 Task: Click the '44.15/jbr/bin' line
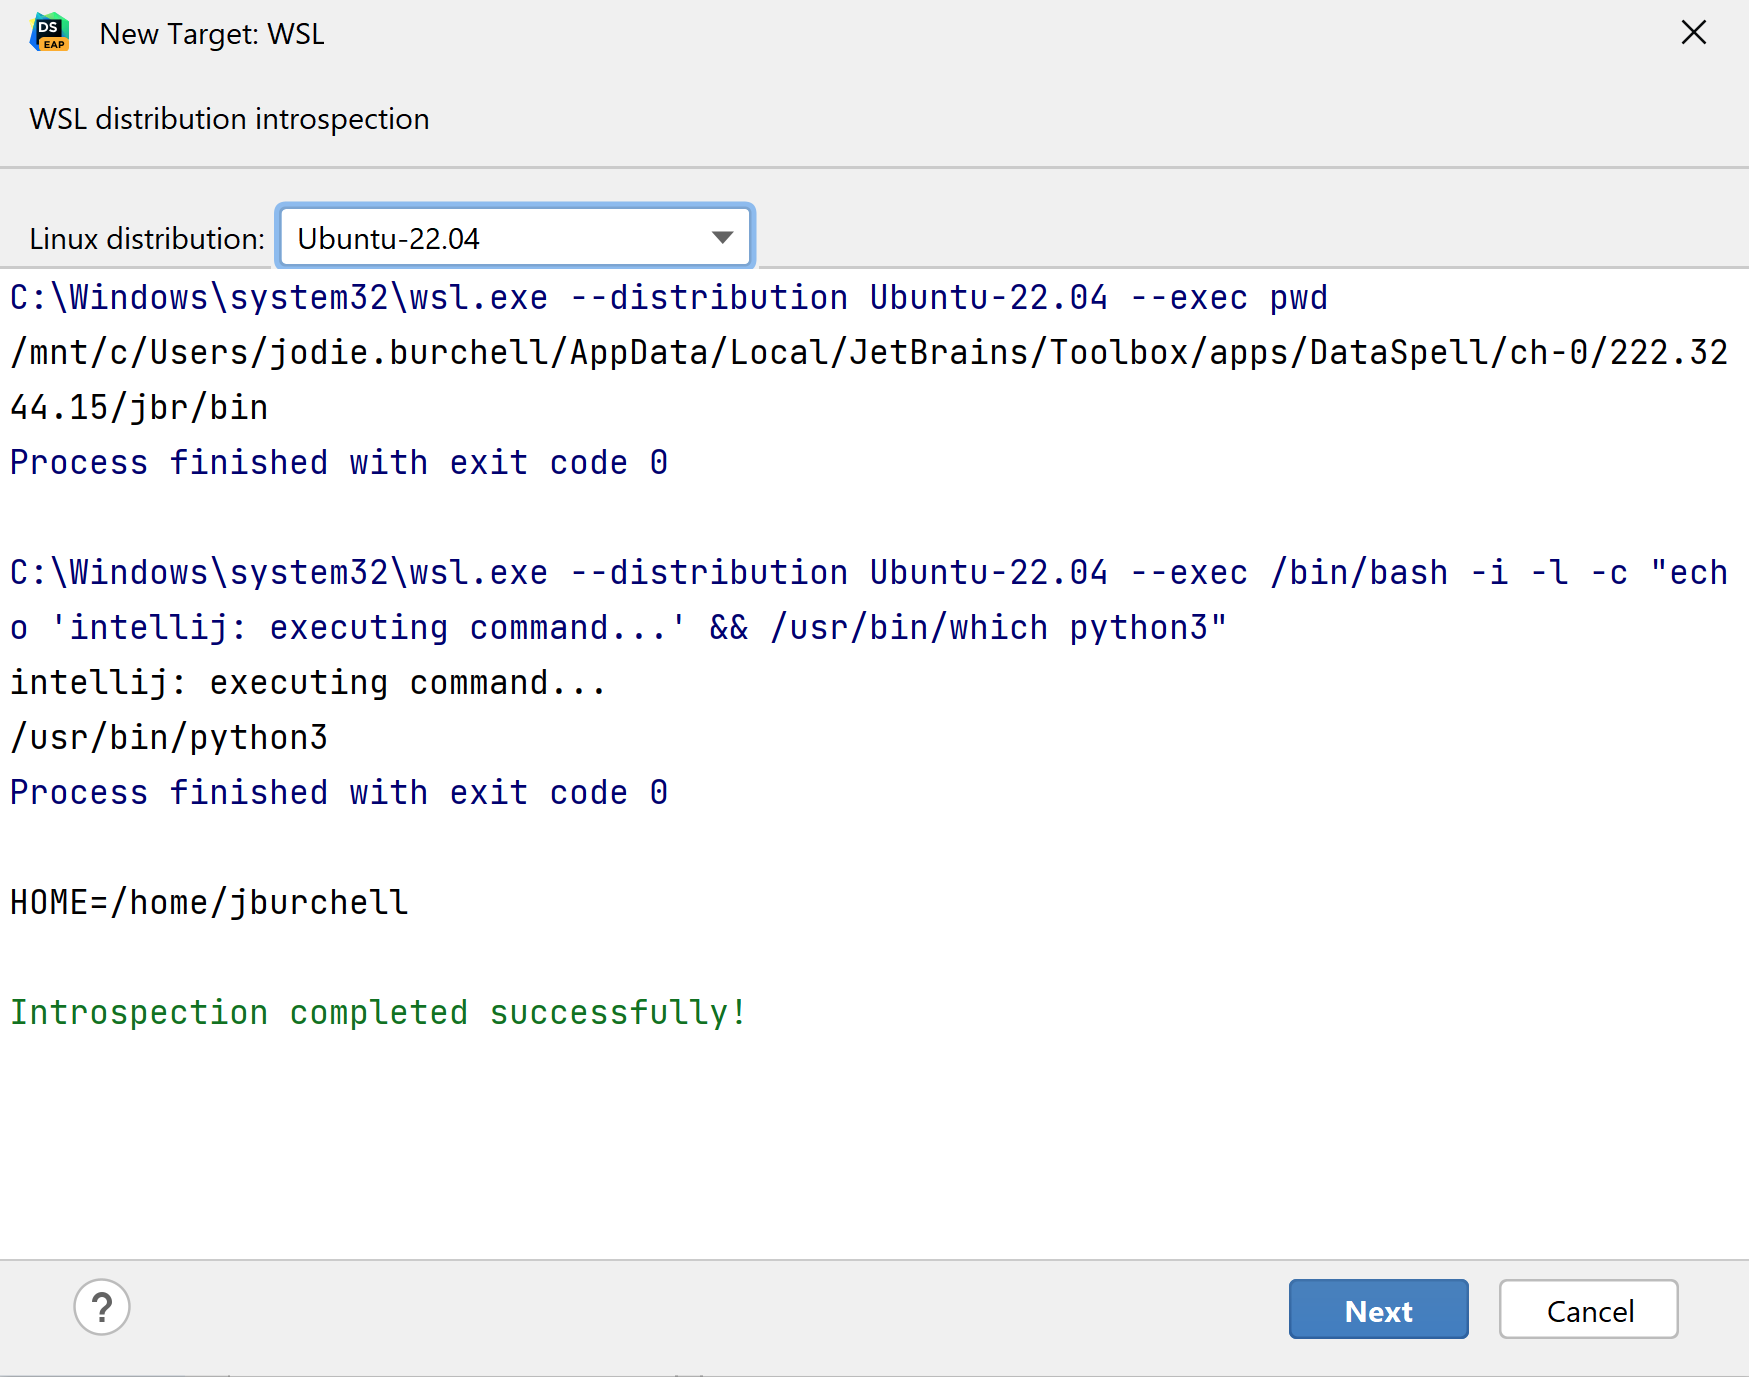[x=139, y=408]
